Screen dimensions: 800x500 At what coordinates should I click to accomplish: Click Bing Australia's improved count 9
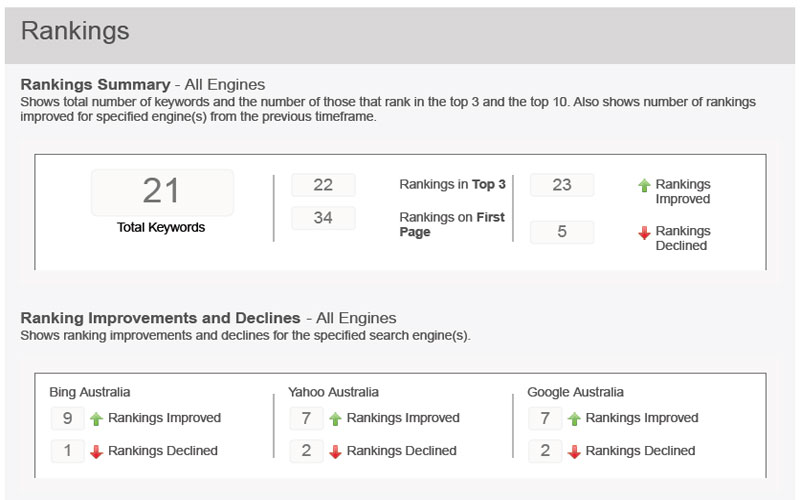pos(67,418)
